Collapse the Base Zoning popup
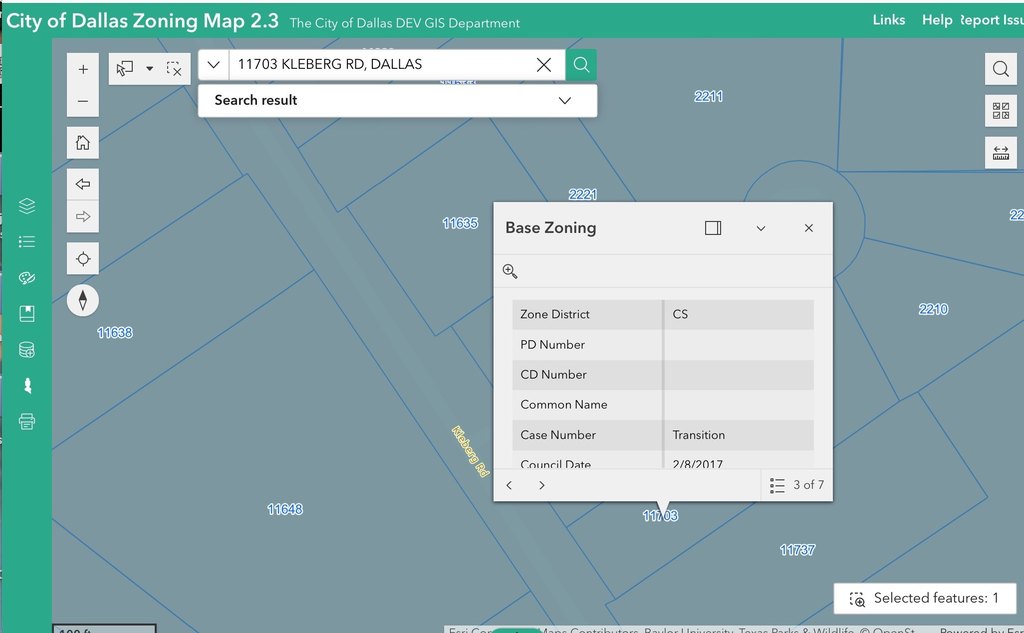Screen dimensions: 1024x633 [x=761, y=228]
